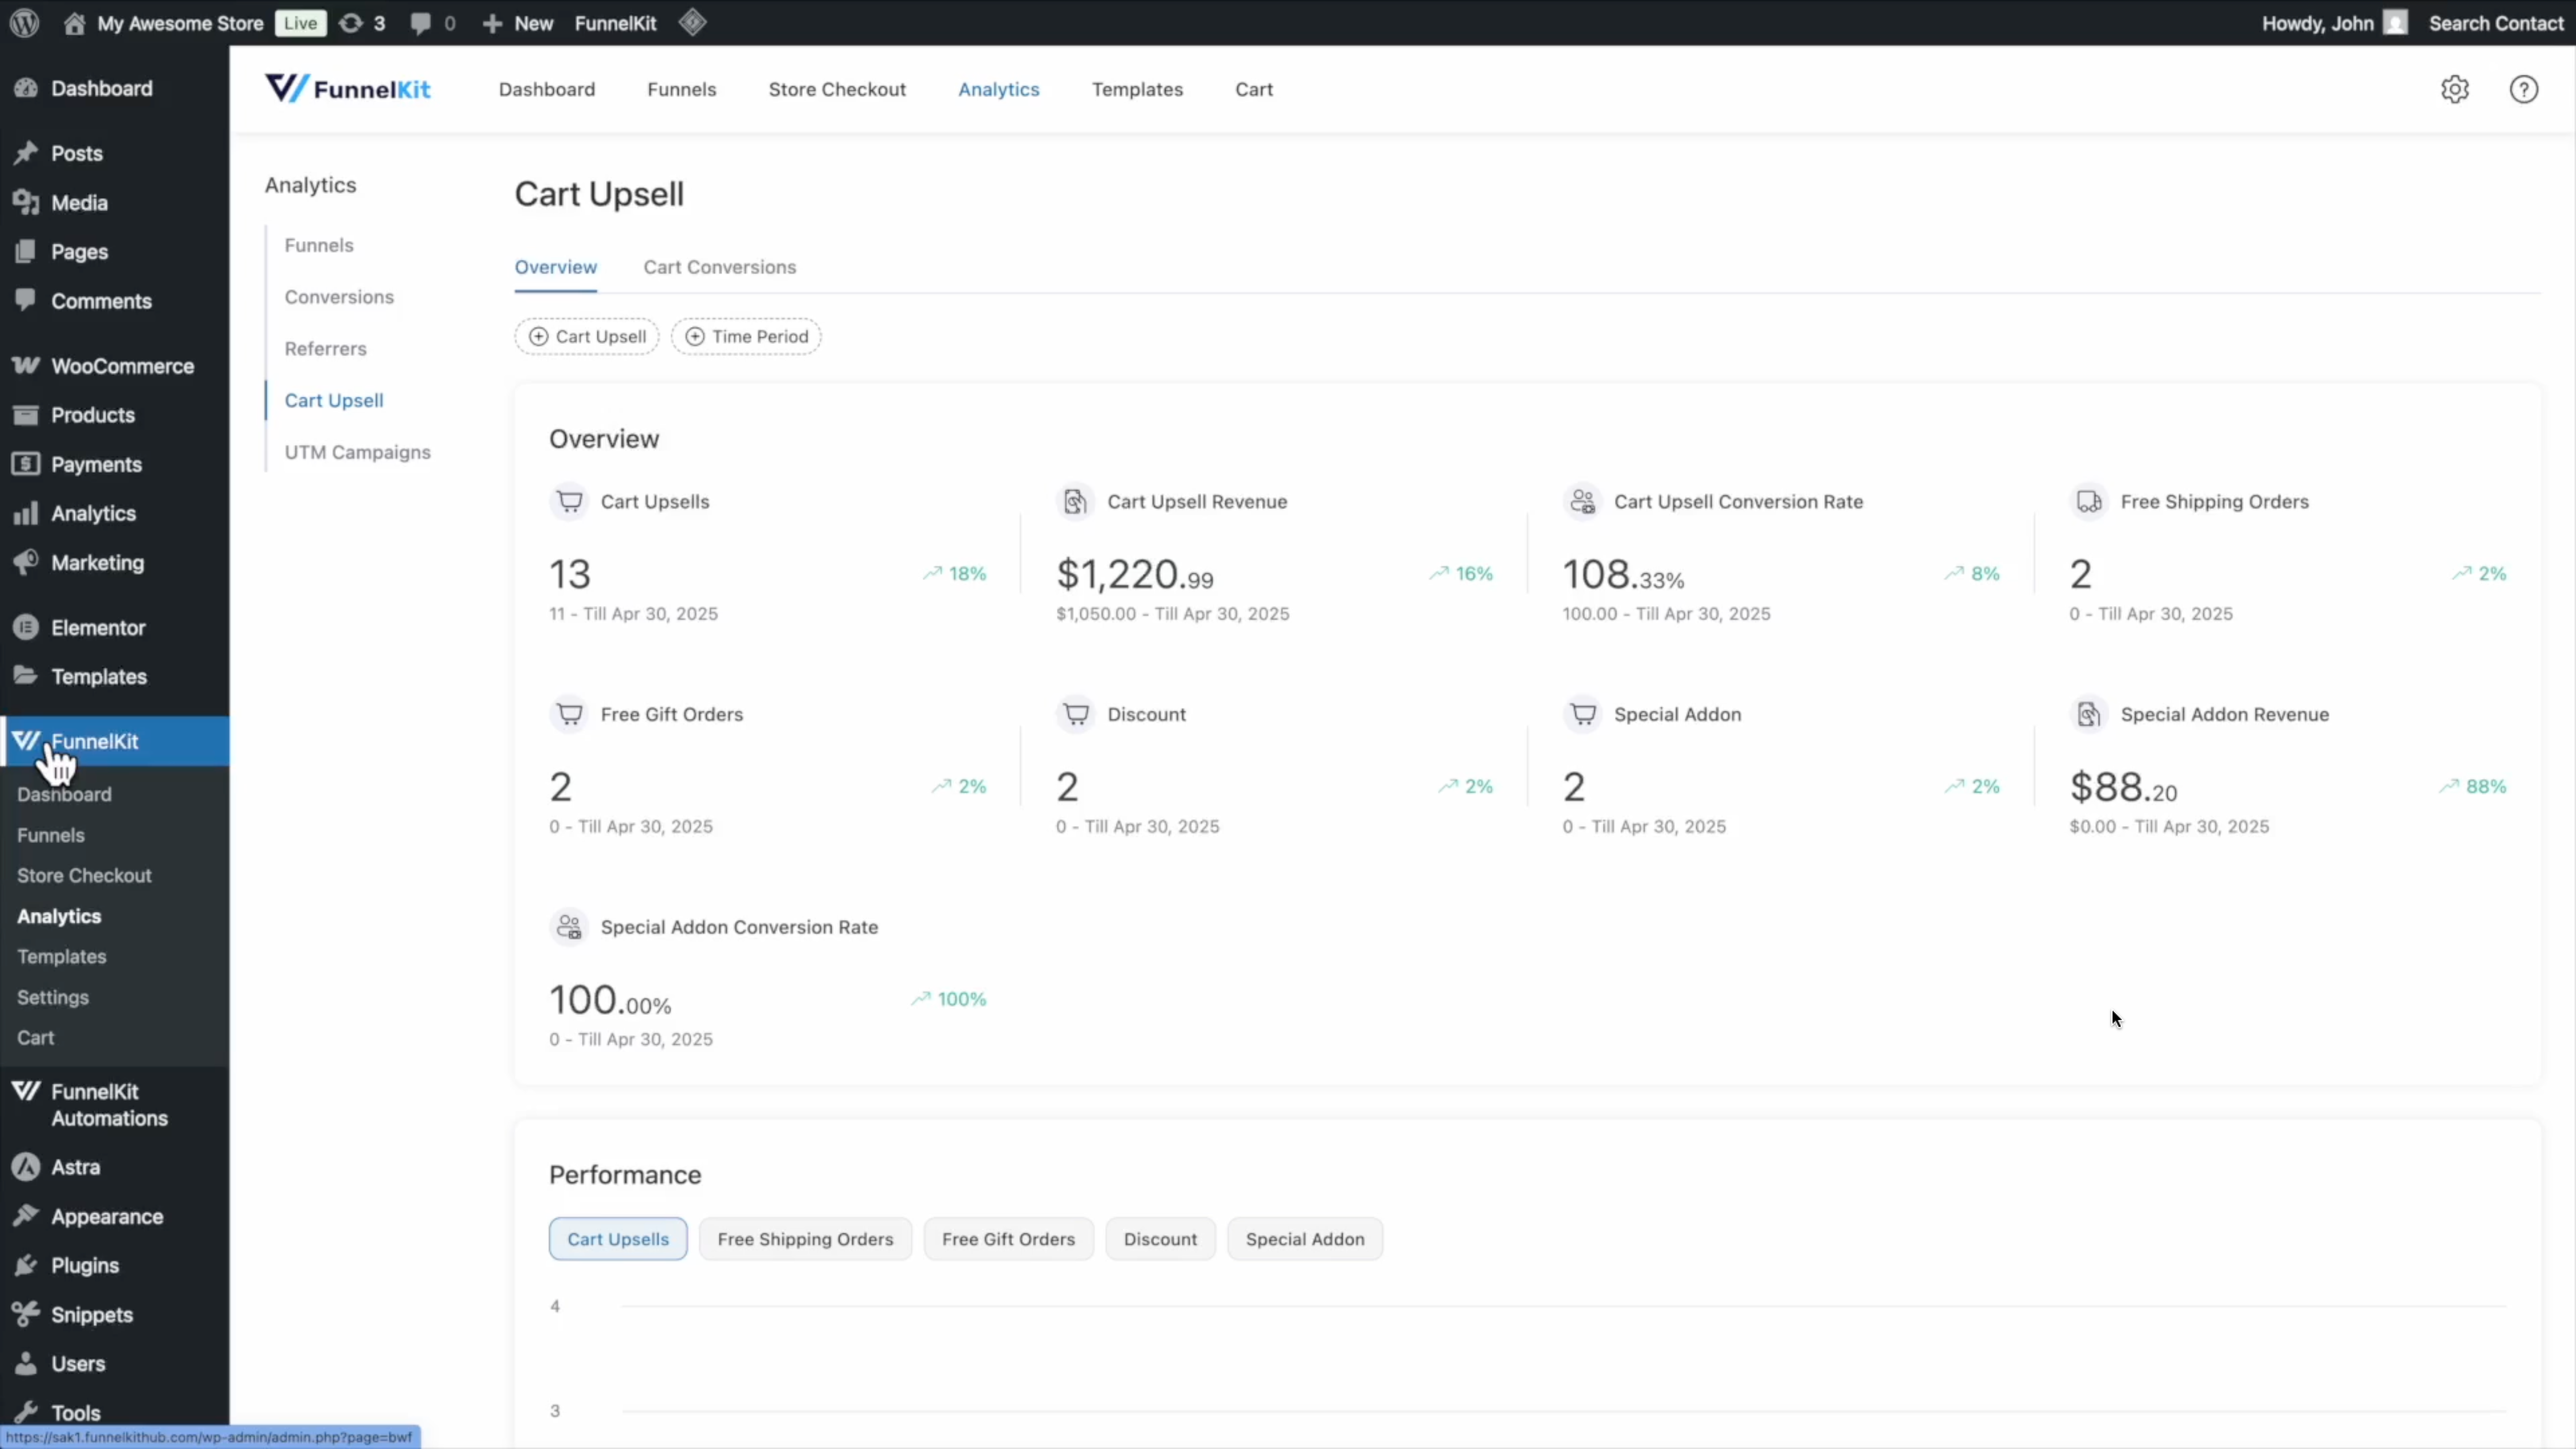Show Free Shipping Orders performance chart
The image size is (2576, 1449).
(805, 1239)
